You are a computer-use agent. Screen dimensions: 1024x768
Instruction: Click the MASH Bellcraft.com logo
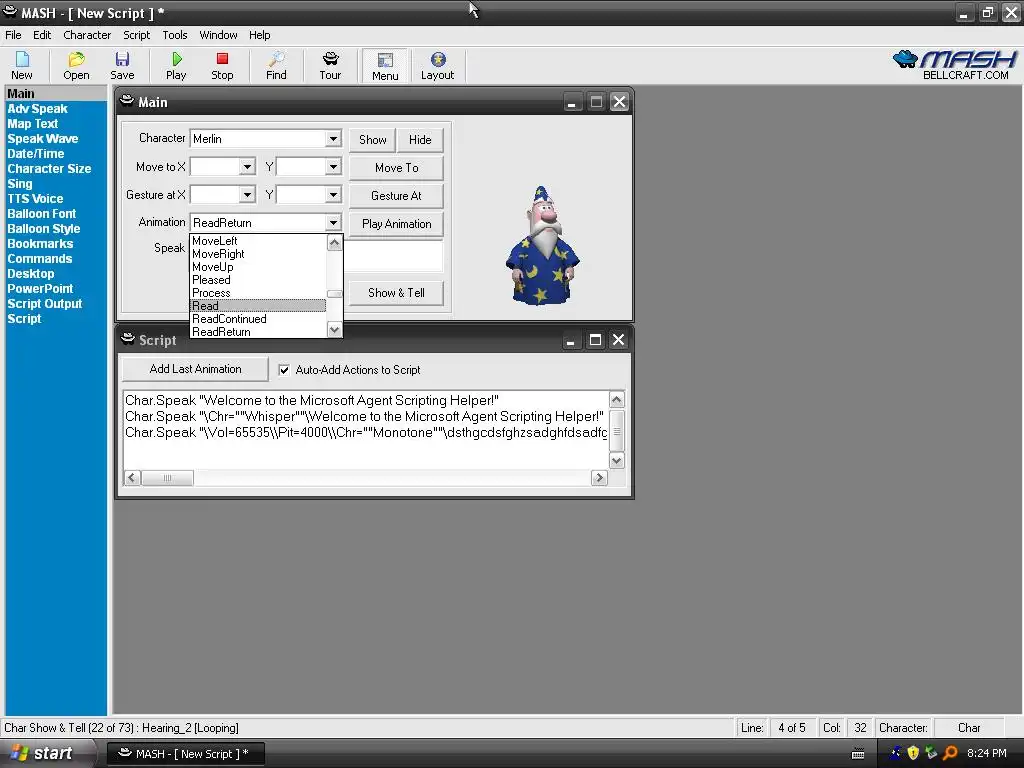[x=954, y=65]
